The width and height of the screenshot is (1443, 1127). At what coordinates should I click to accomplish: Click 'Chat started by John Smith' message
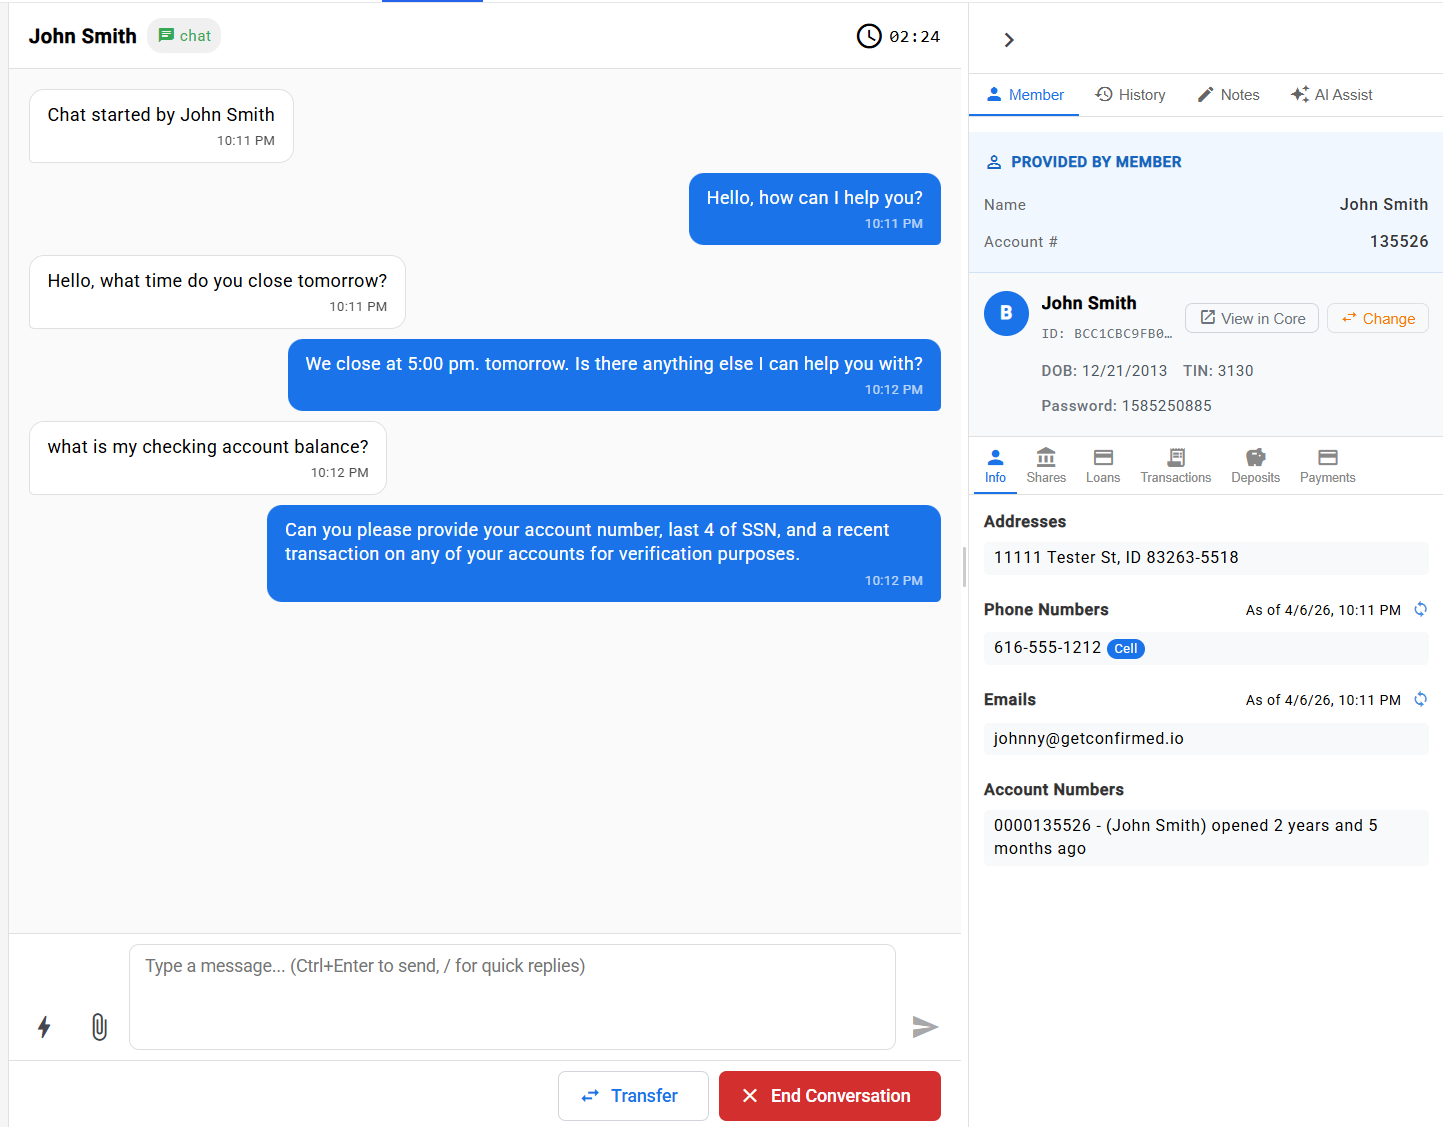161,126
